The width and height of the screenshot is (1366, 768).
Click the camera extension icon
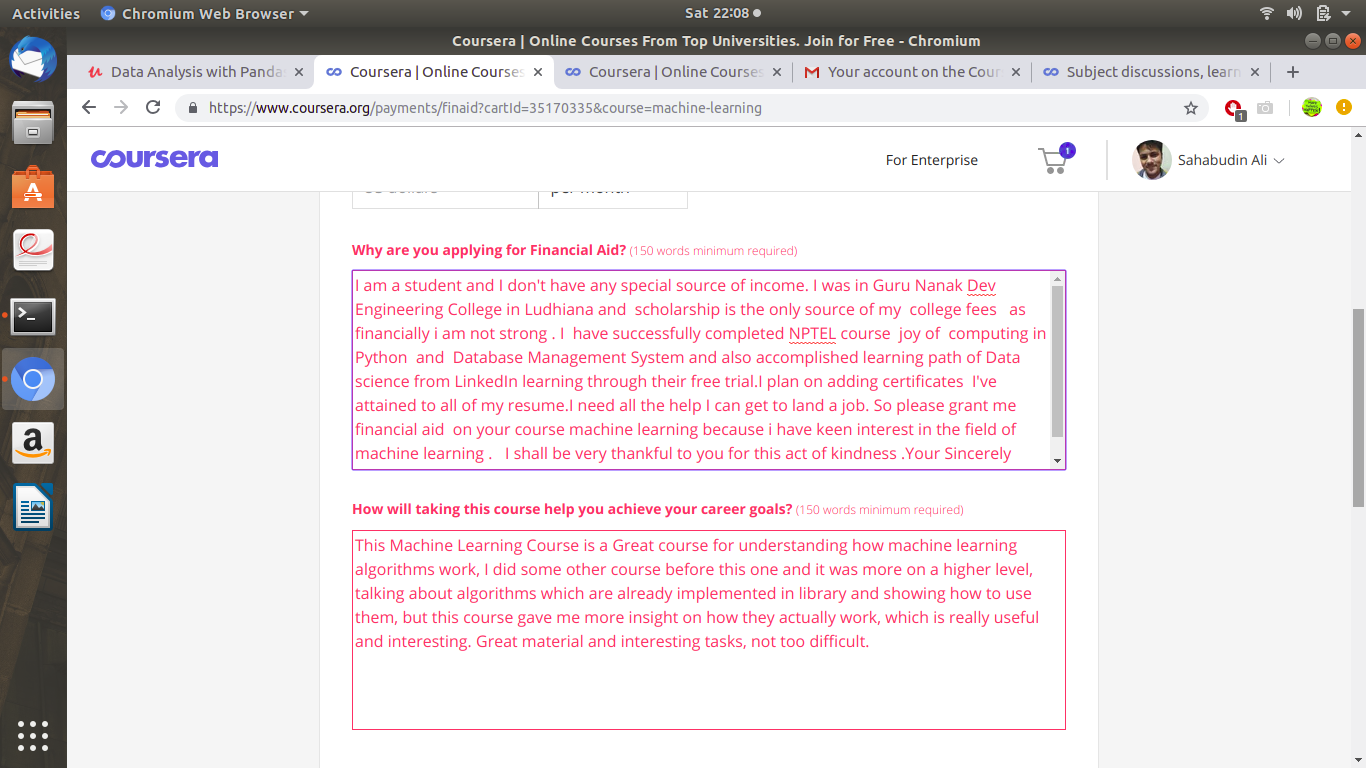(1265, 107)
